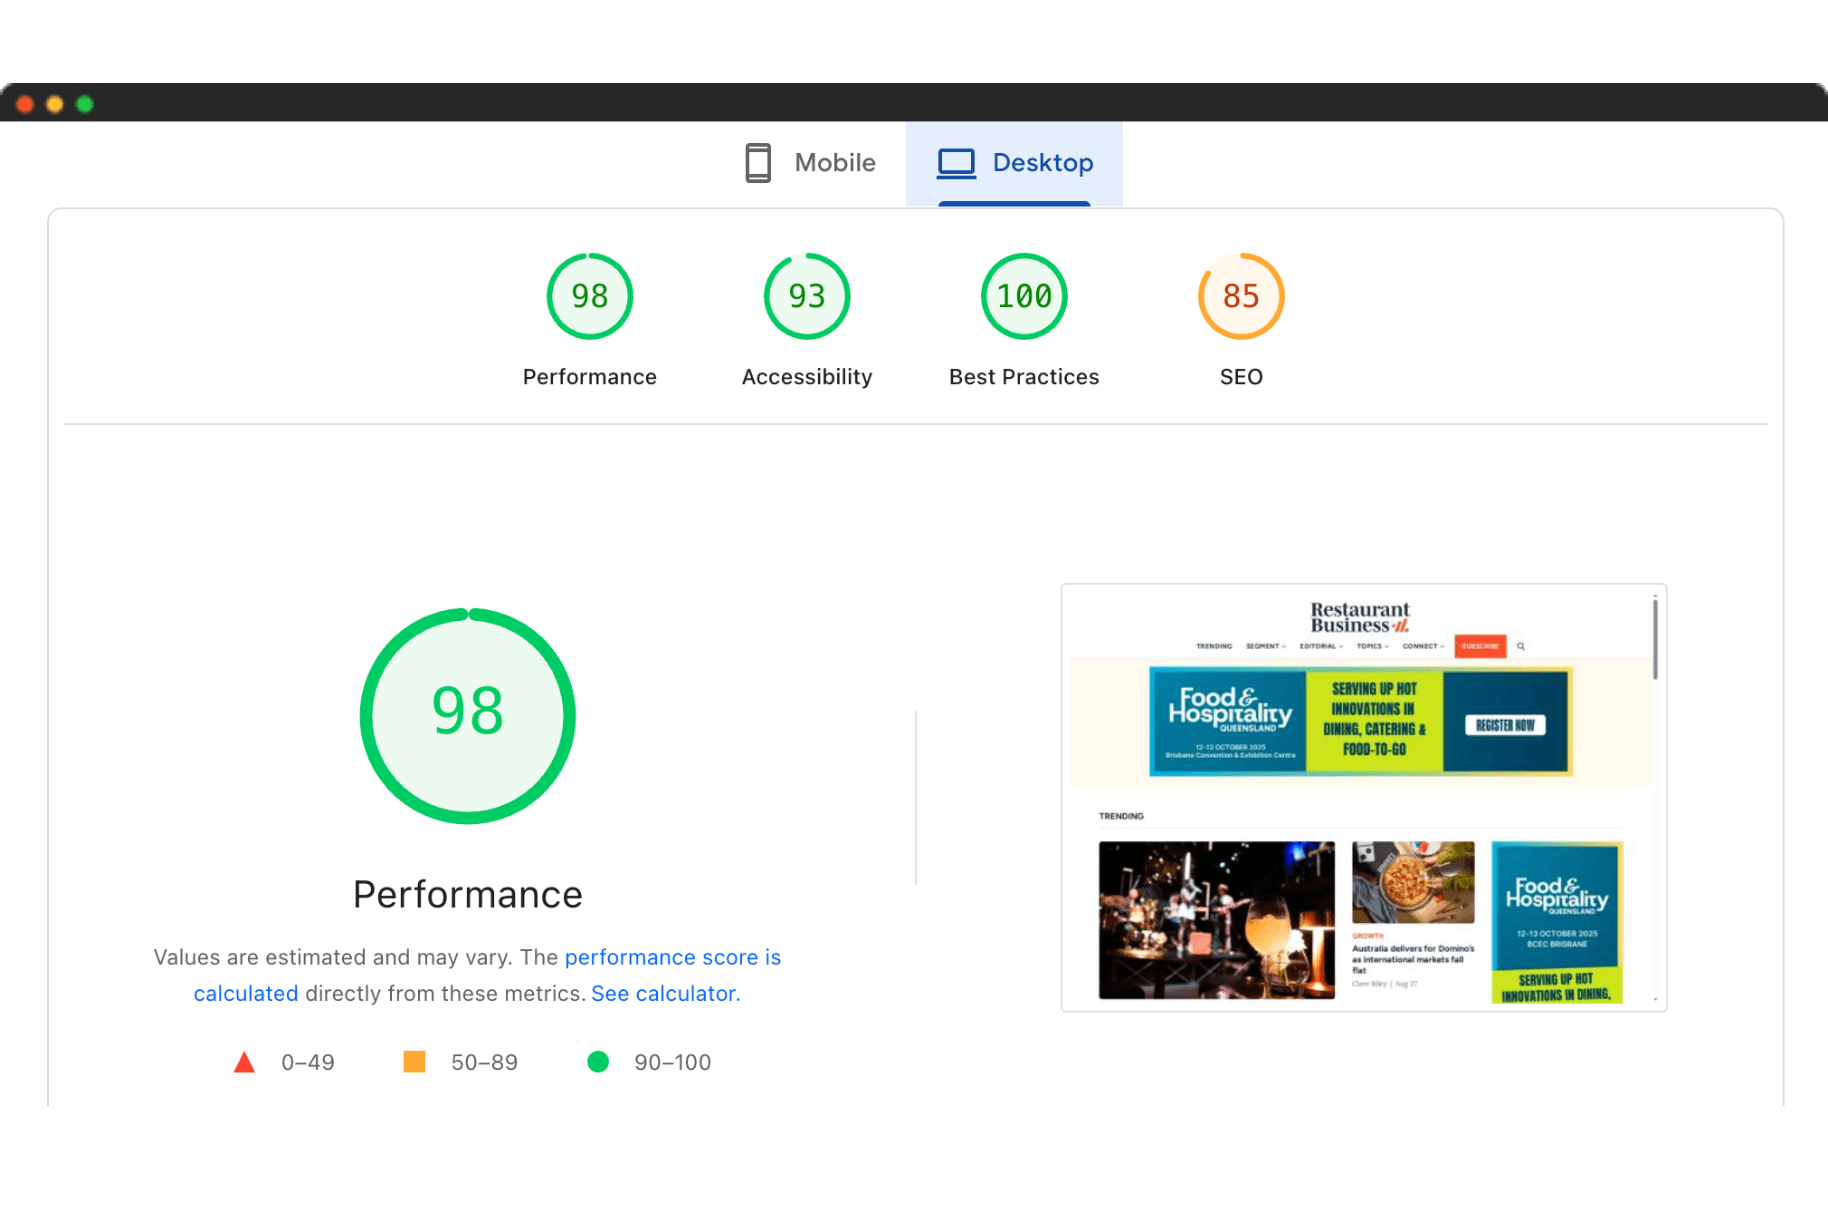Click the mobile phone icon
This screenshot has width=1828, height=1213.
coord(758,163)
